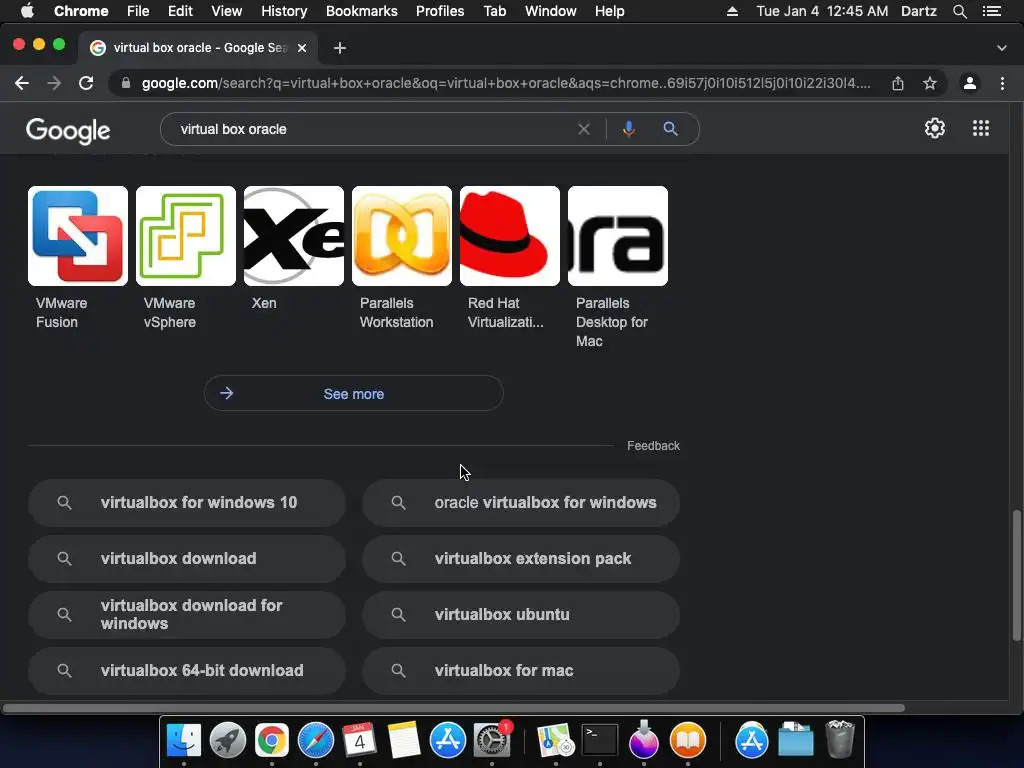Open the Bookmarks menu
This screenshot has width=1024, height=768.
pyautogui.click(x=362, y=11)
